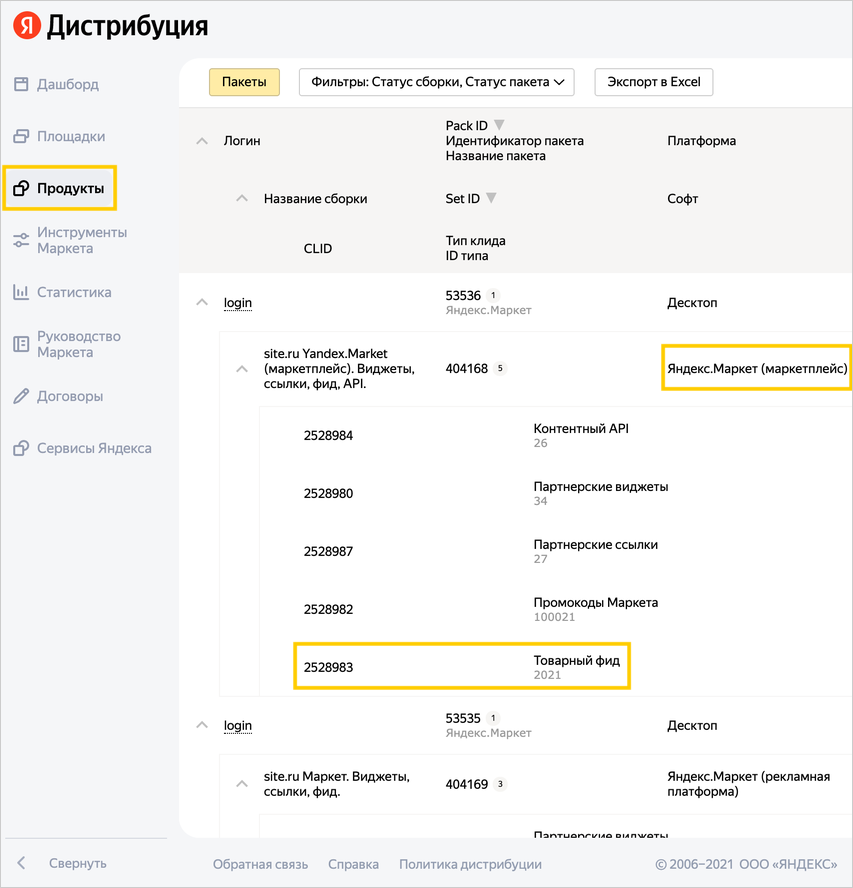Select Продукты in the sidebar

(59, 188)
